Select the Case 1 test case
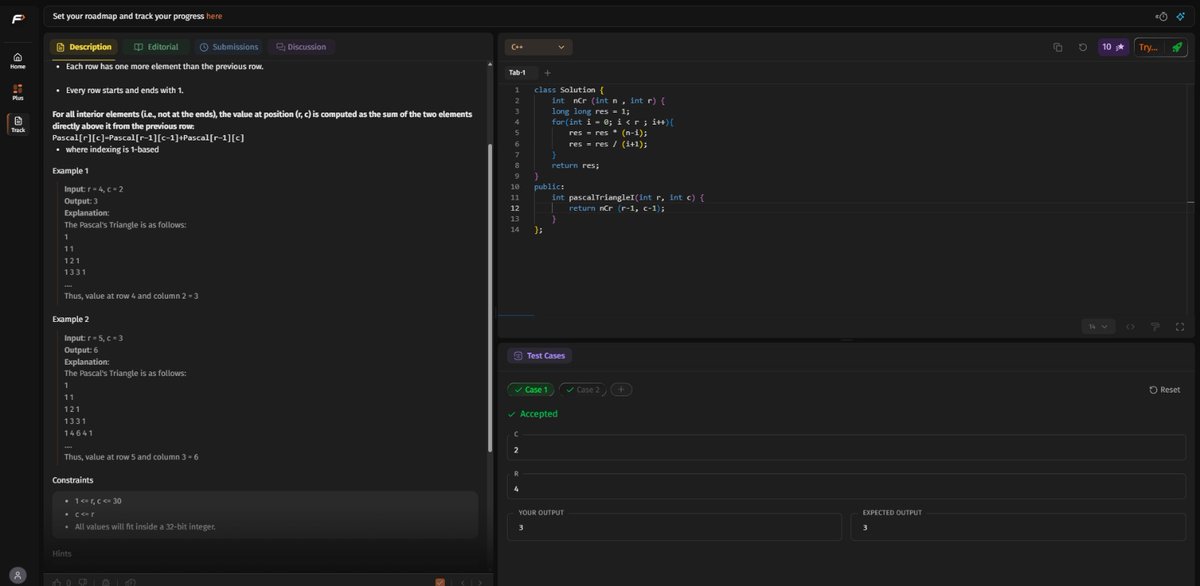 coord(530,390)
